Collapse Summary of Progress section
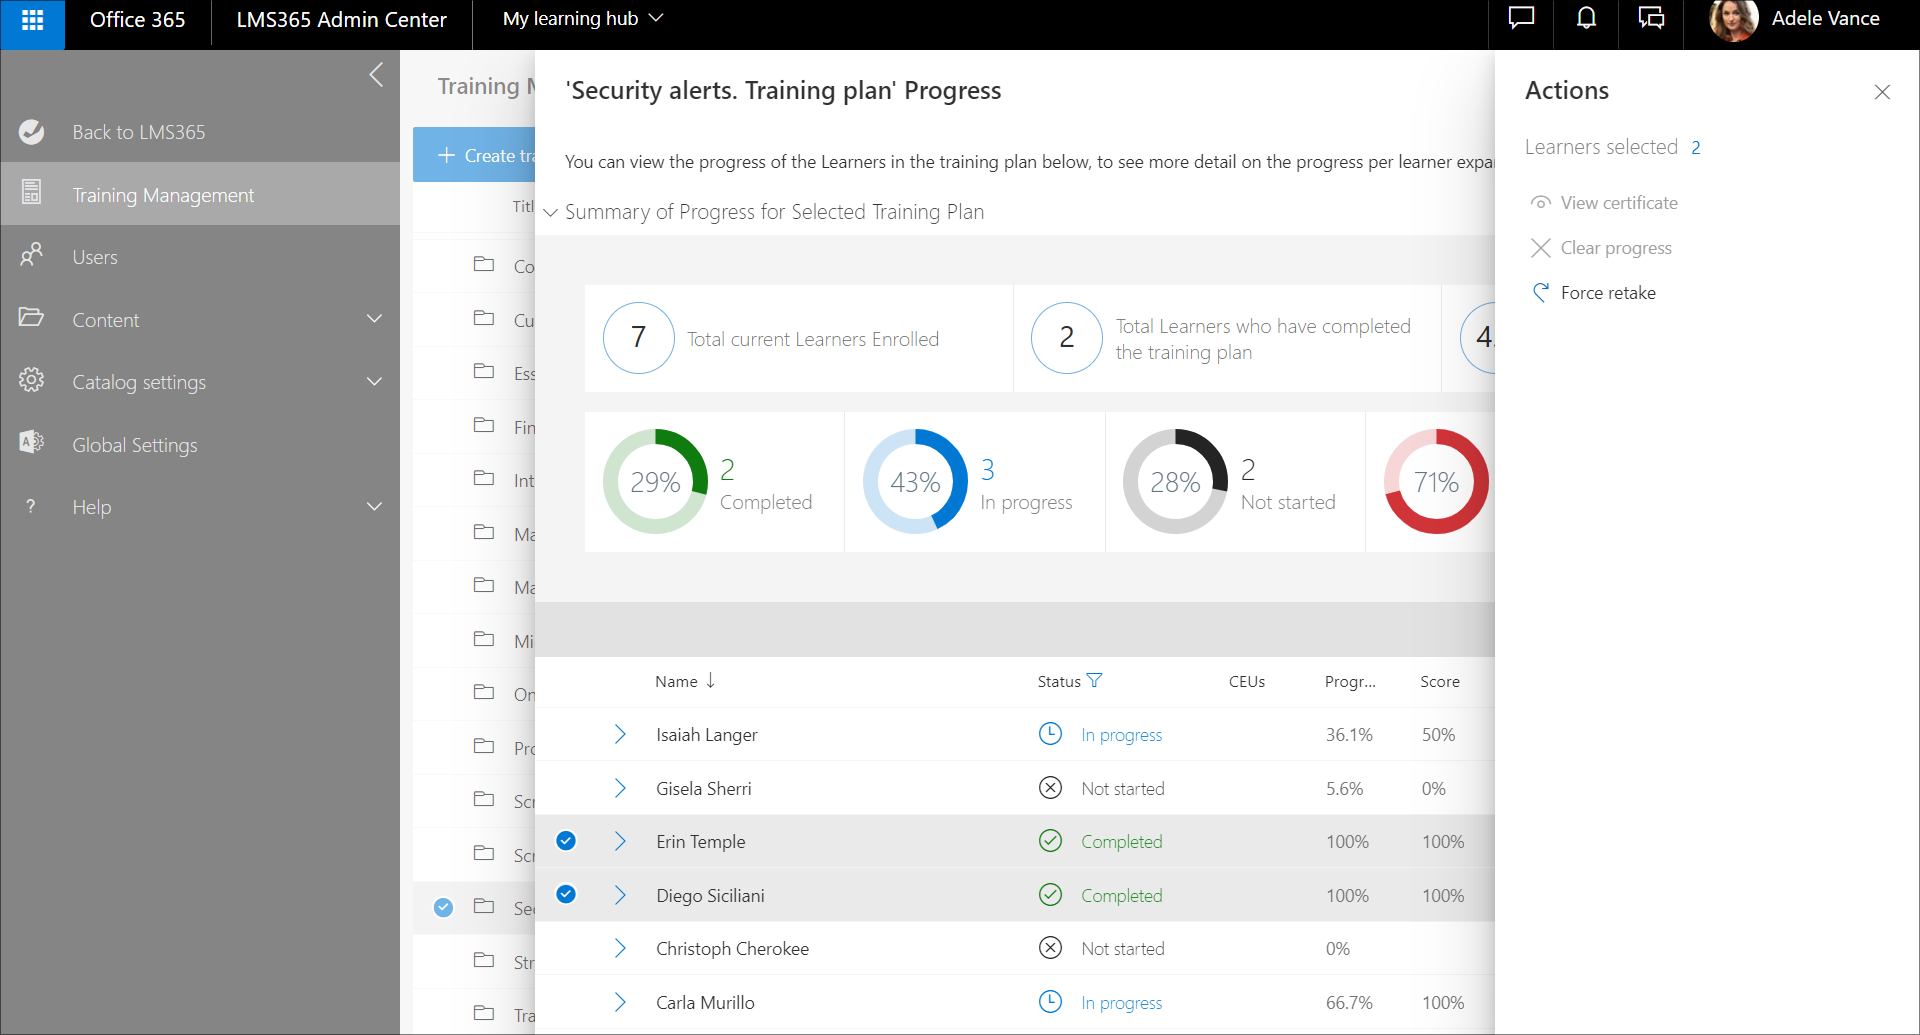The image size is (1920, 1035). tap(550, 213)
